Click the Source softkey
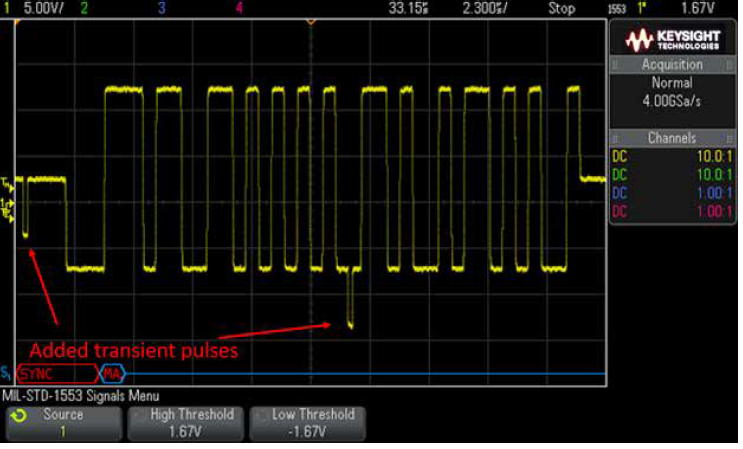 pyautogui.click(x=63, y=423)
